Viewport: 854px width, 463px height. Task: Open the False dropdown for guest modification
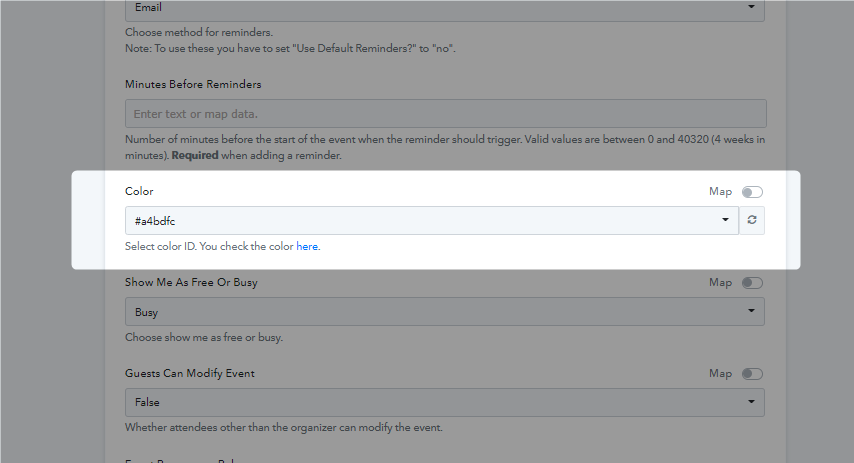445,403
